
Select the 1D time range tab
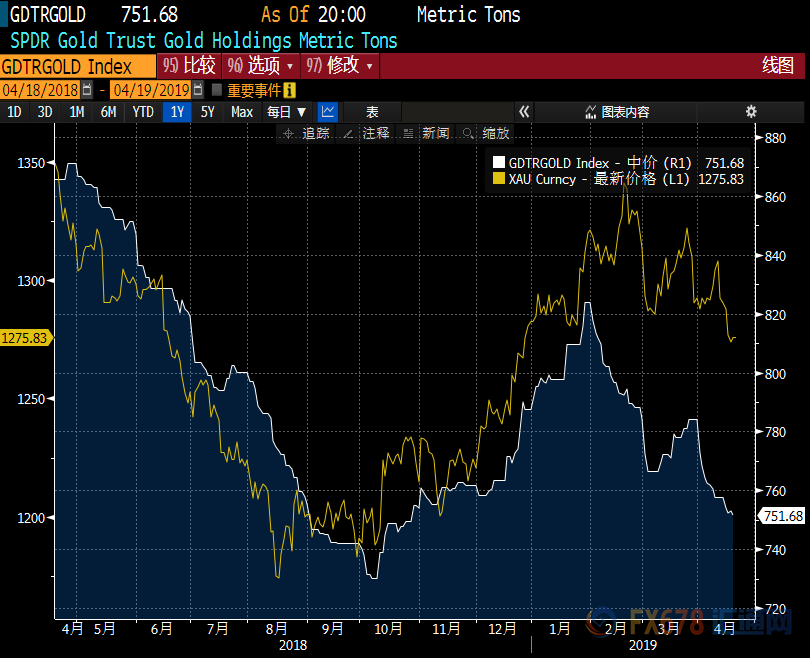tap(14, 112)
